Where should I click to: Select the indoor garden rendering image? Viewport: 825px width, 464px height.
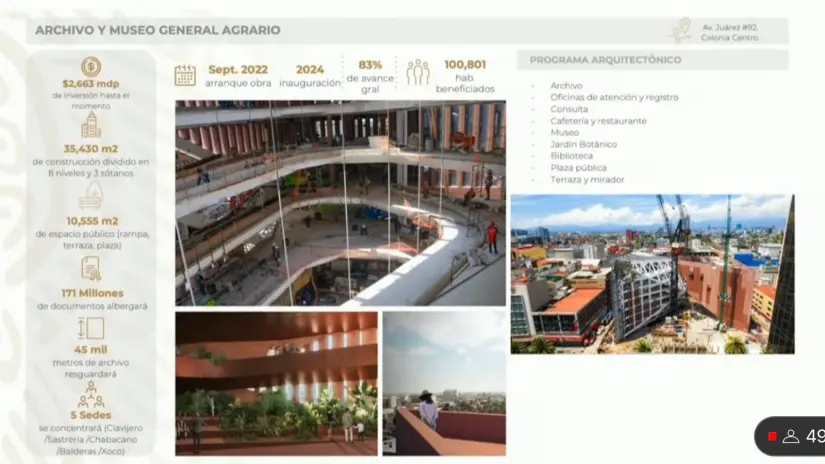276,383
